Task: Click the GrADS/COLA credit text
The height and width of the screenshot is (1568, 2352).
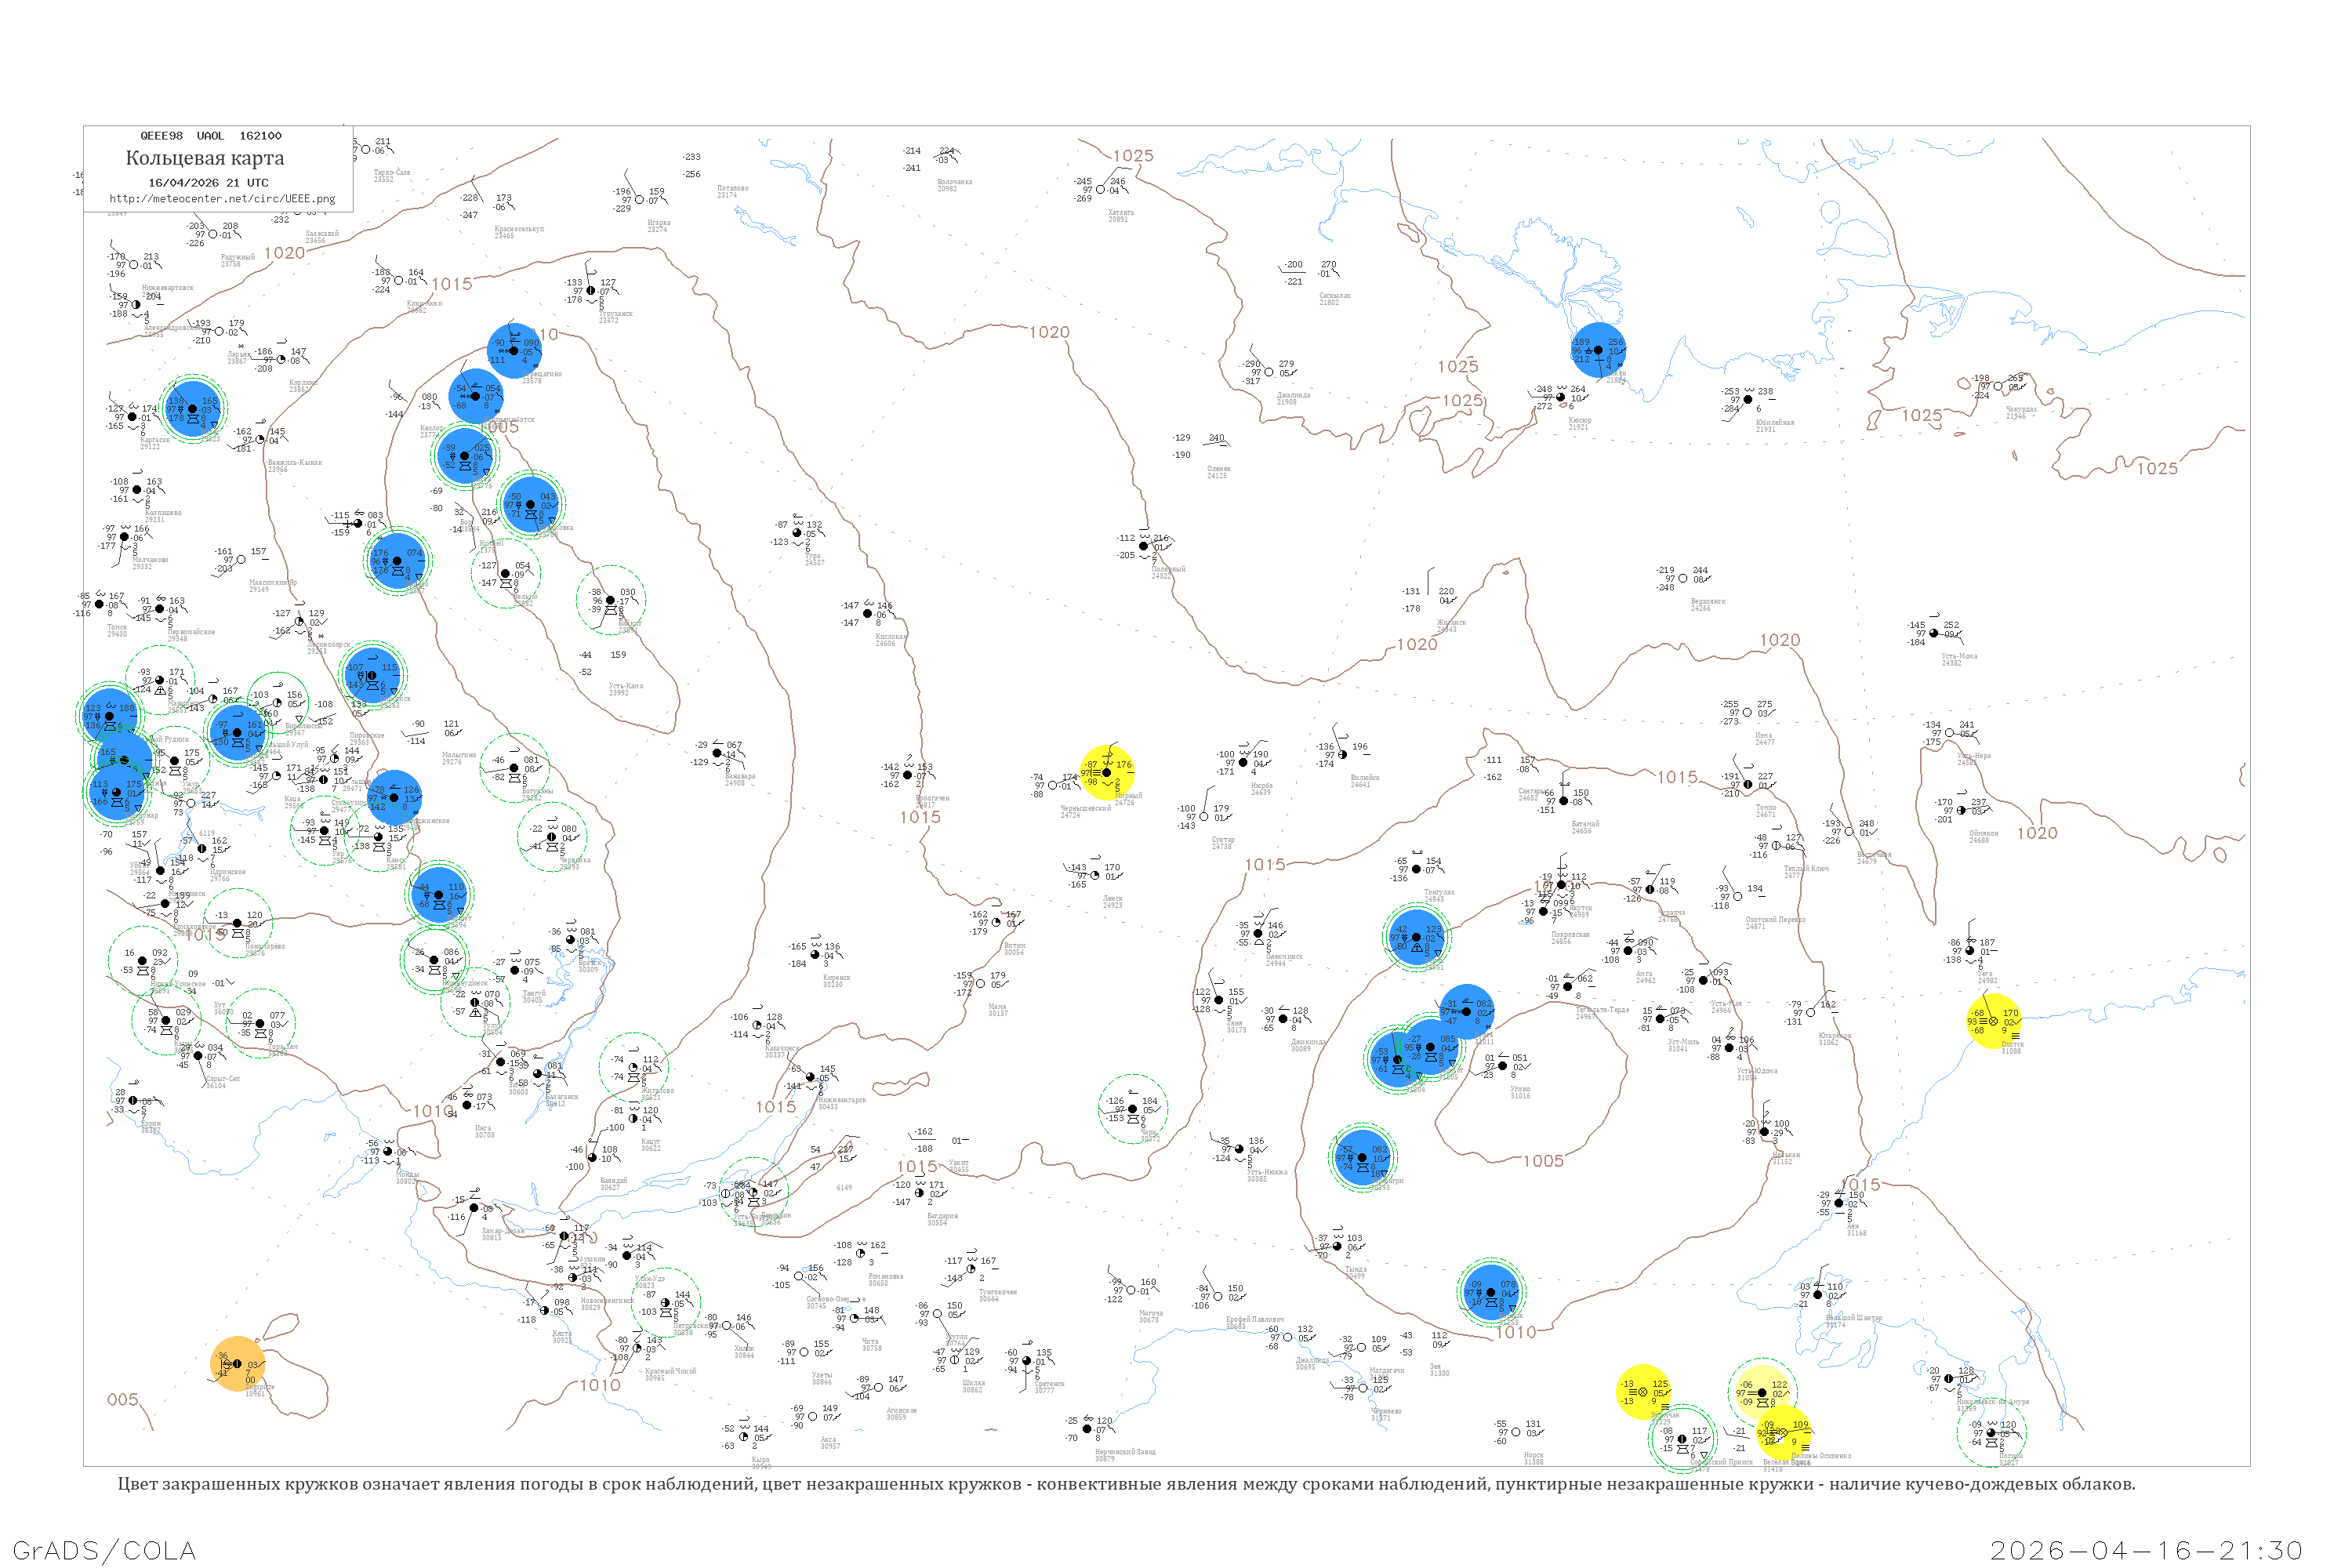Action: [104, 1550]
